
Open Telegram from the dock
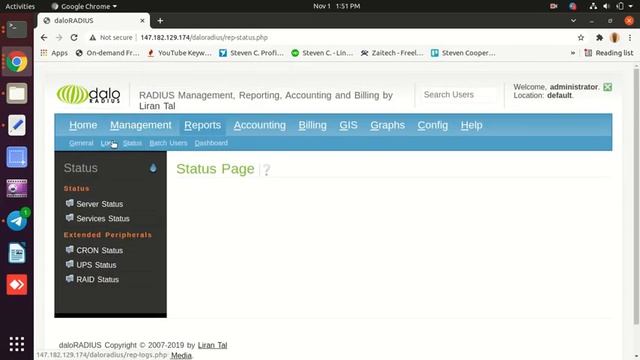[x=17, y=220]
